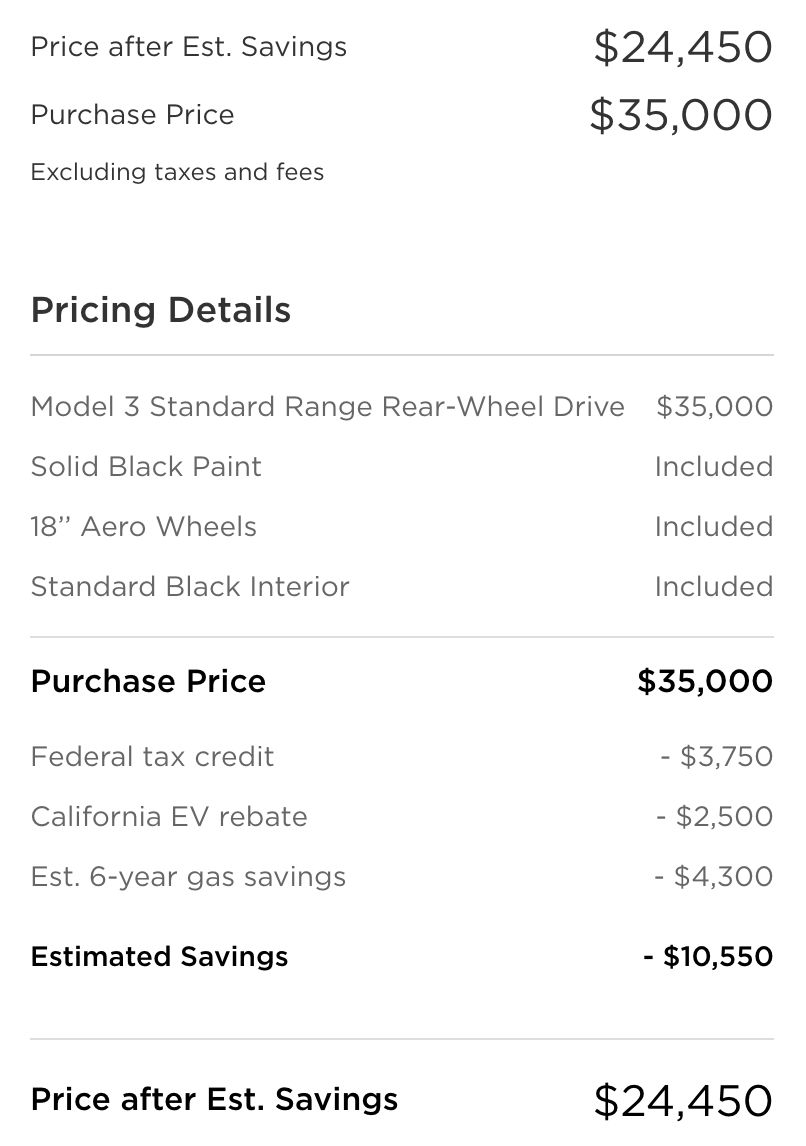Click the Excluding taxes and fees note
This screenshot has width=806, height=1146.
click(x=177, y=172)
